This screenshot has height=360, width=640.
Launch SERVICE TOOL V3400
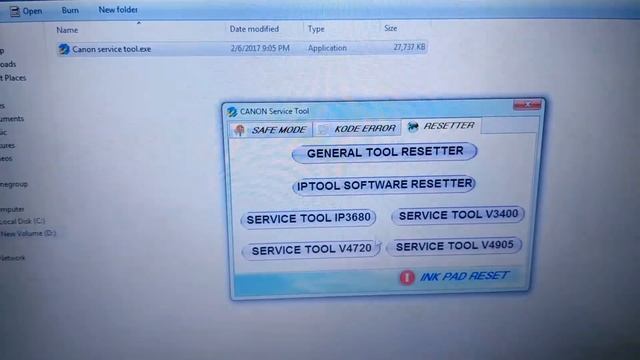[458, 215]
